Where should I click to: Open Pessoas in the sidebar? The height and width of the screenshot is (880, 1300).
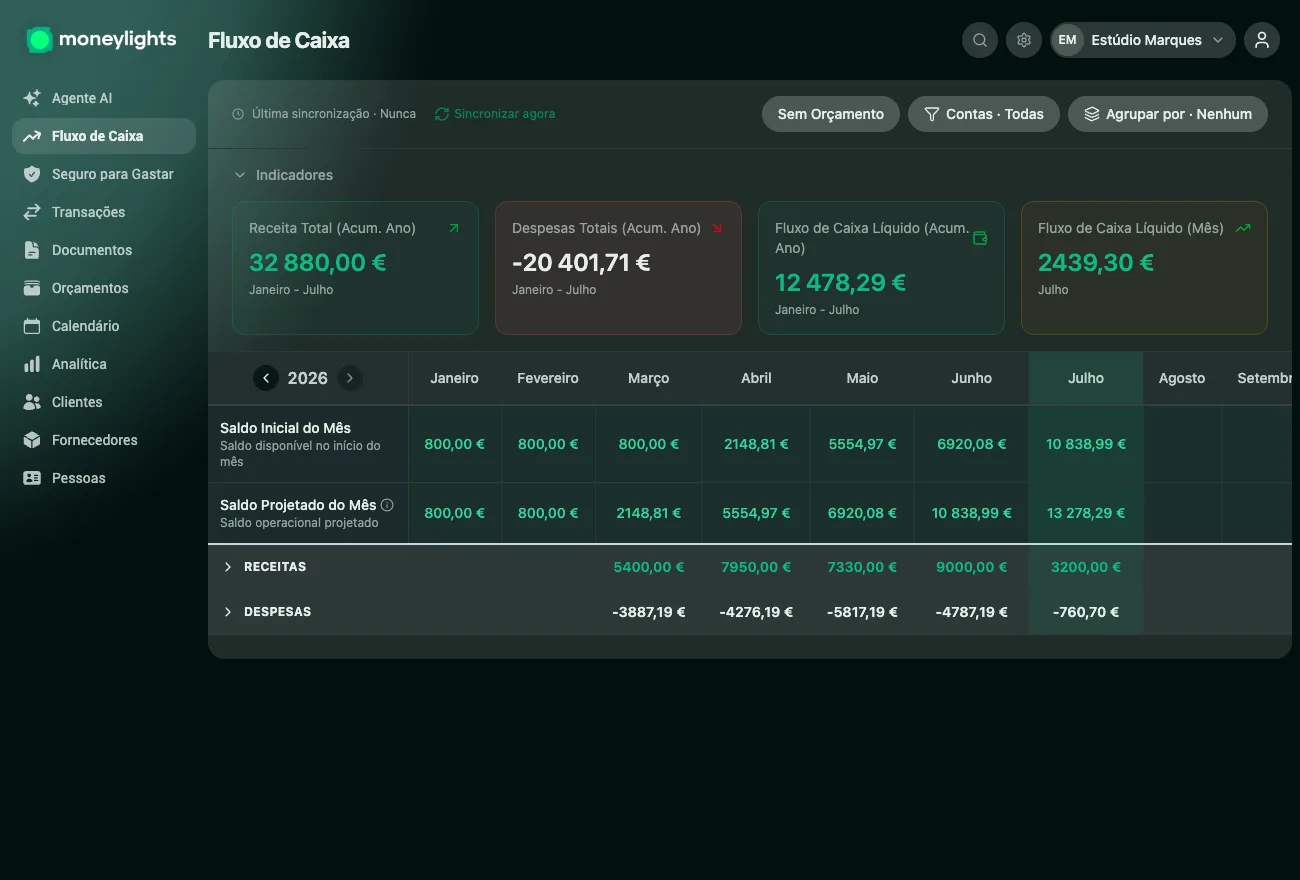[x=104, y=478]
